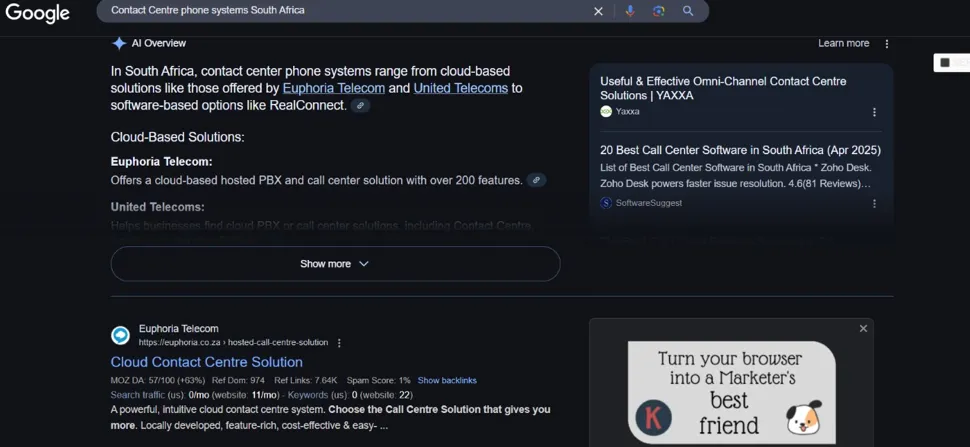Open the Euphoria Telecom inline link

334,88
